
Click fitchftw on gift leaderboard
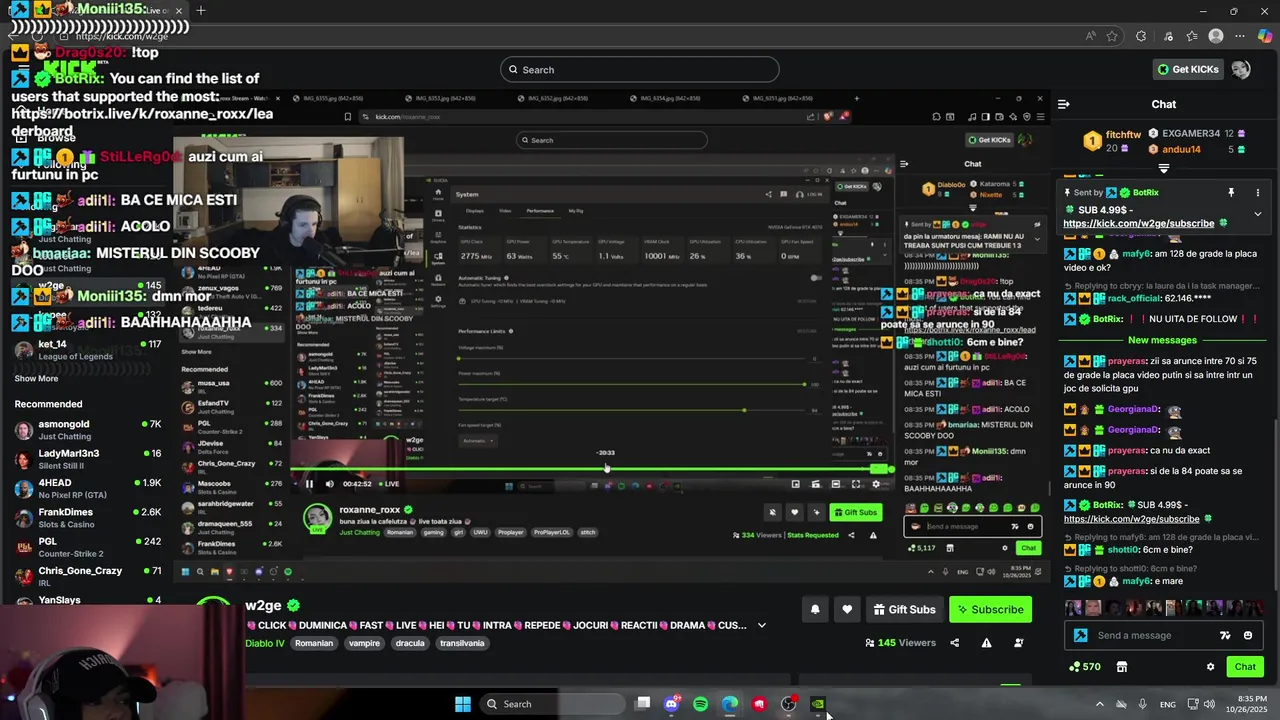[x=1124, y=134]
